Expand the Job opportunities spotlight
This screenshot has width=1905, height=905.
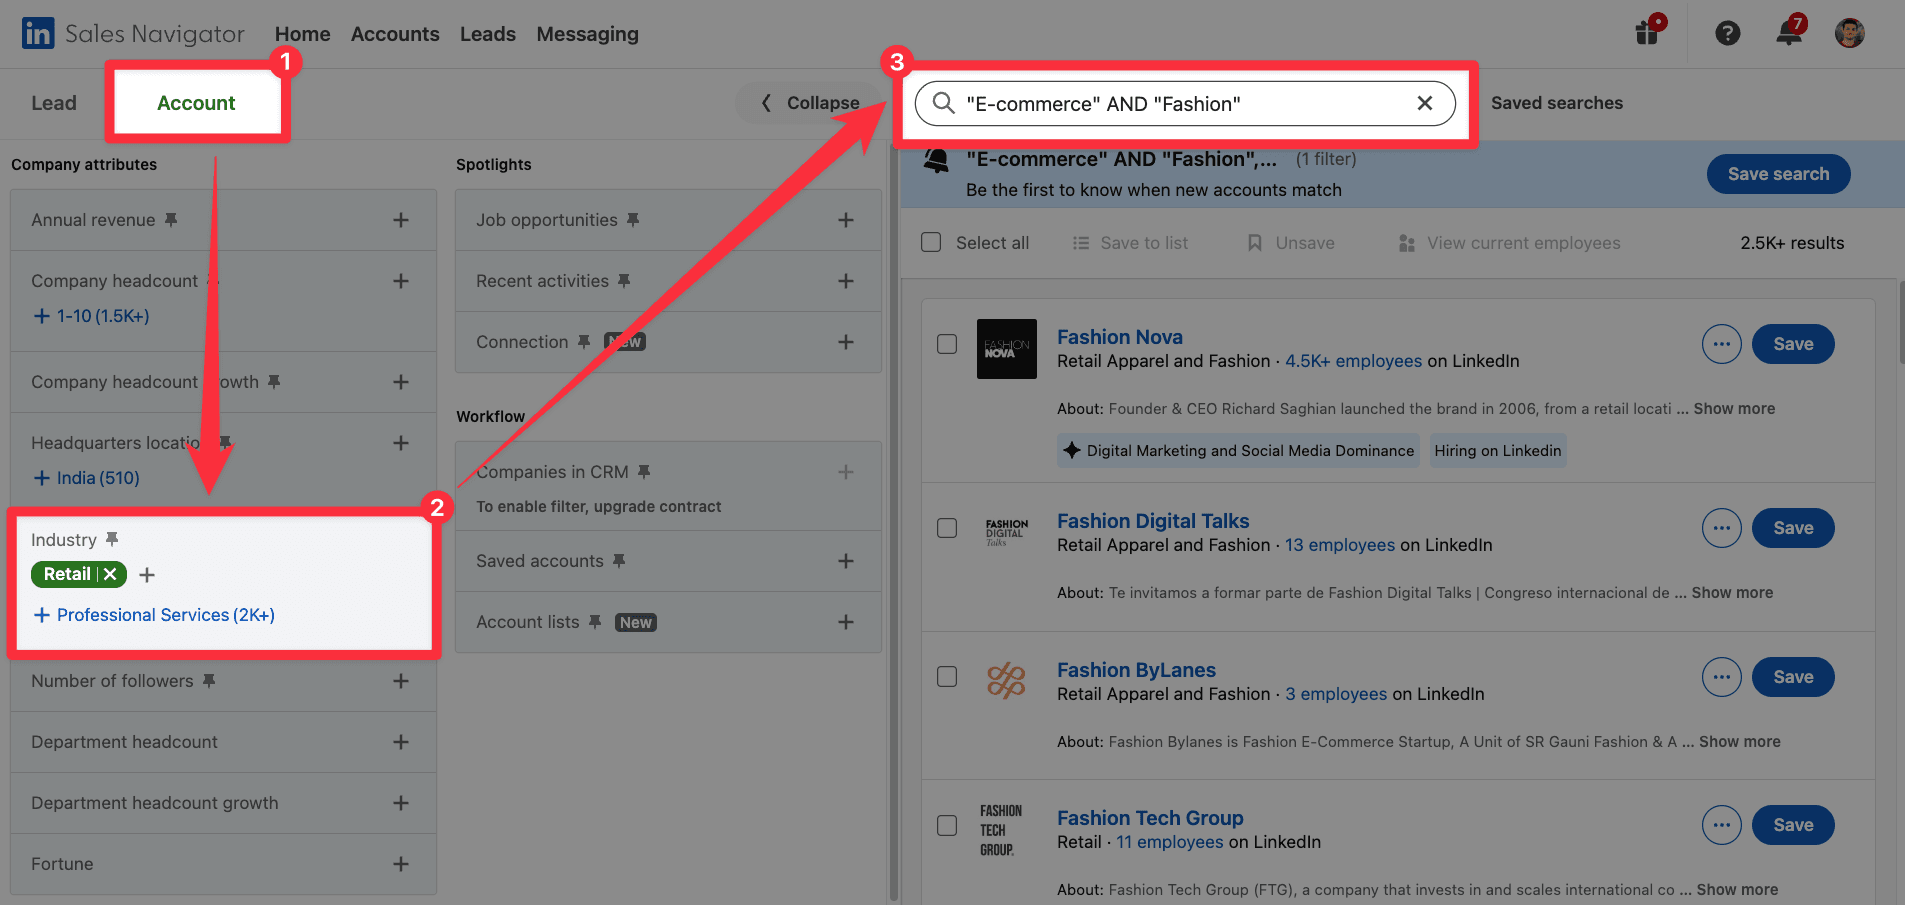click(x=846, y=220)
